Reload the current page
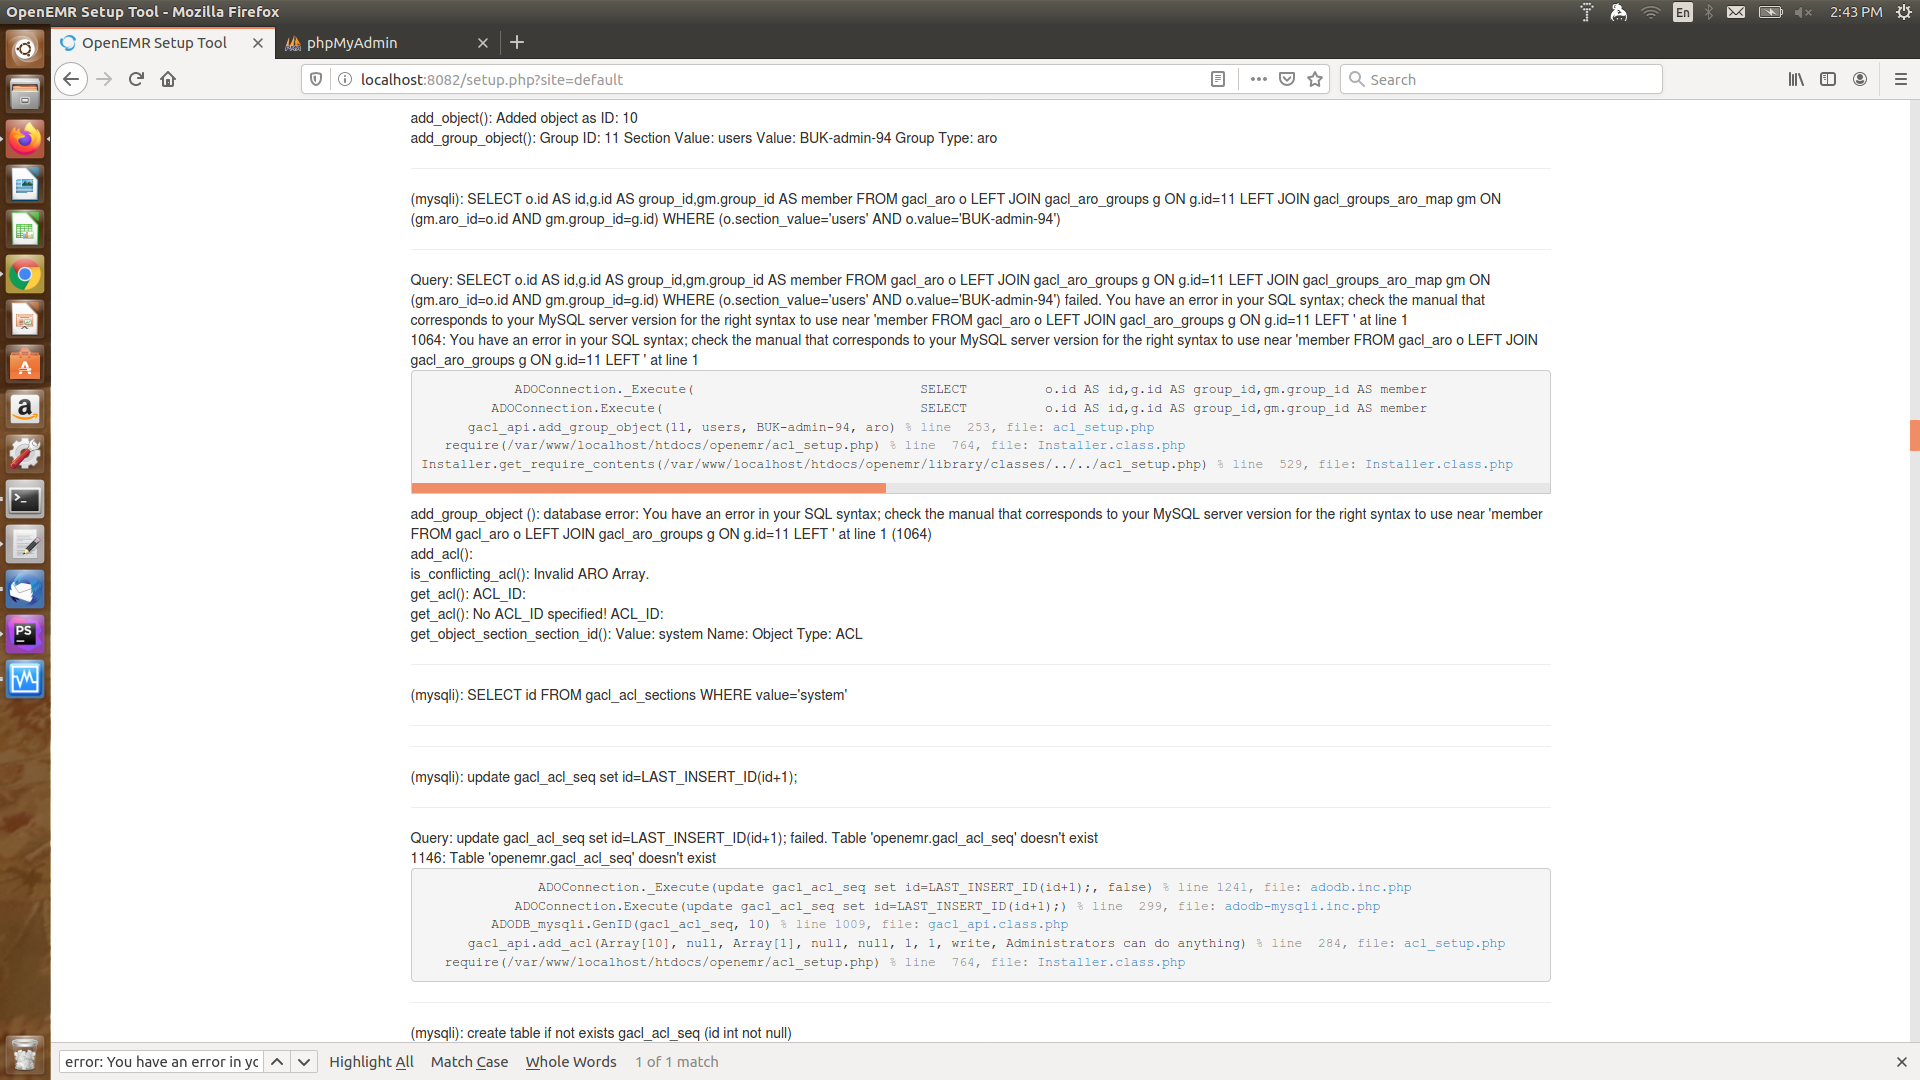The height and width of the screenshot is (1080, 1920). click(x=135, y=79)
